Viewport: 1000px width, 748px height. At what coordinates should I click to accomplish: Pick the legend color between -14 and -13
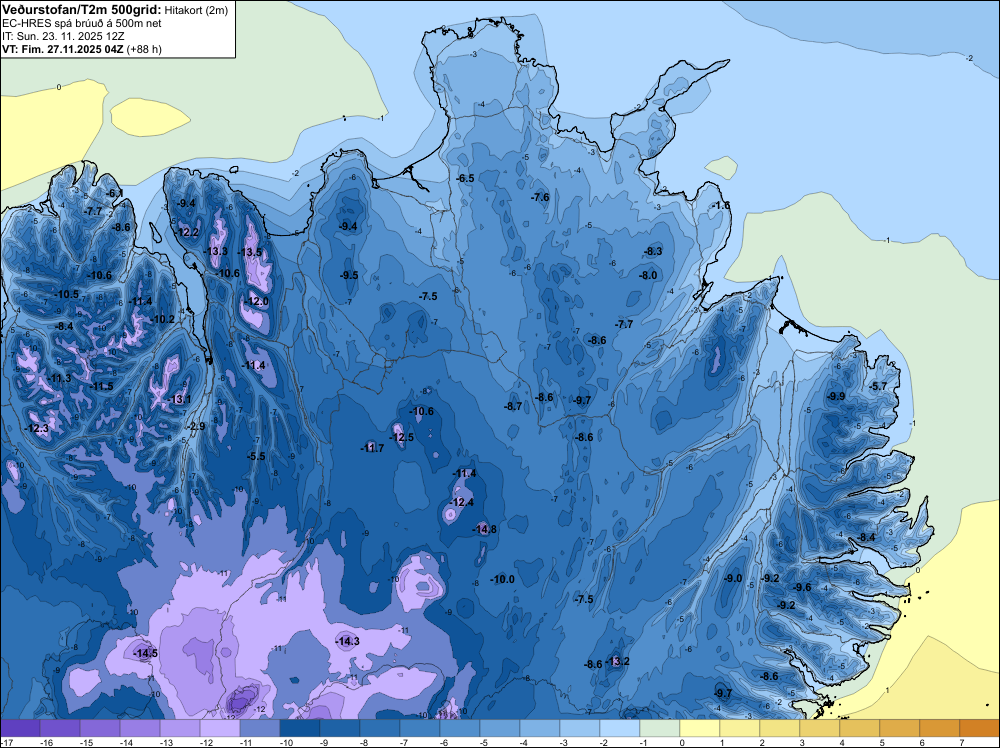(140, 728)
